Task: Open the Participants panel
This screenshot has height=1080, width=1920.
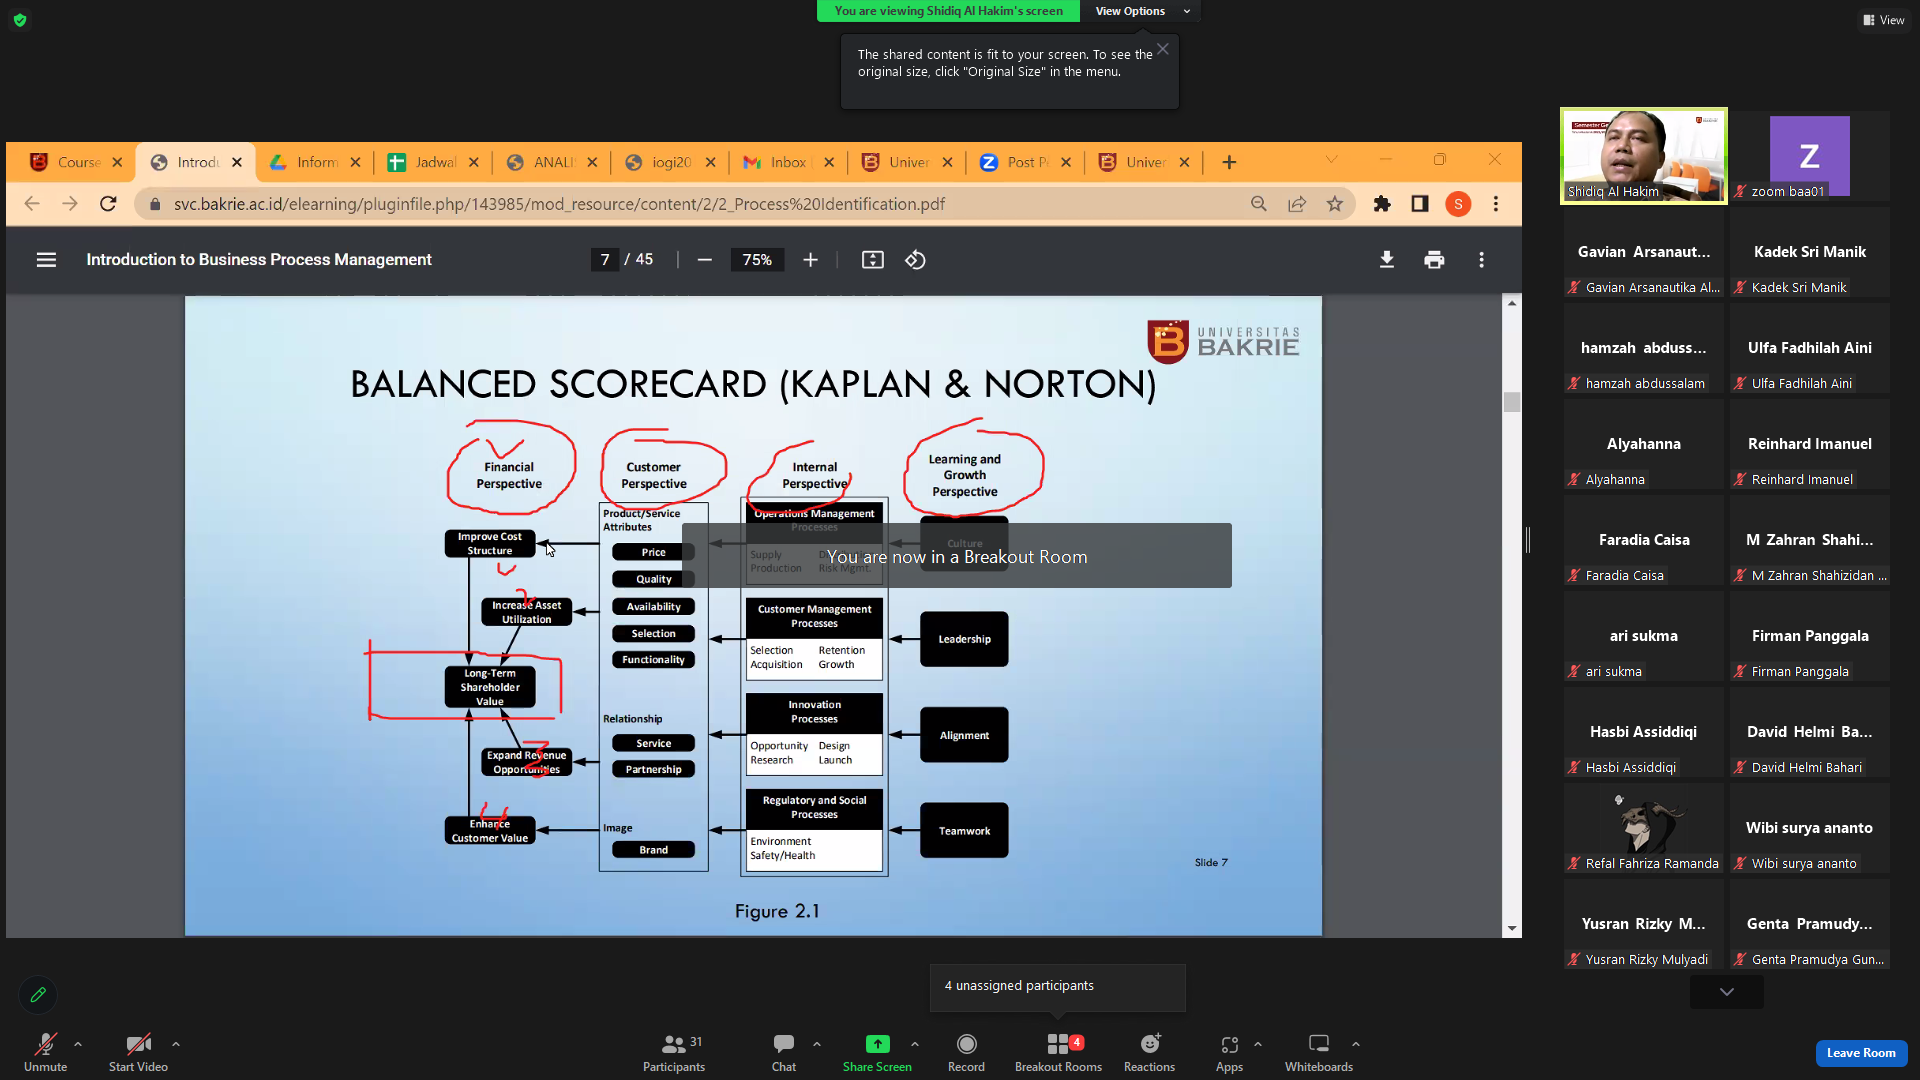Action: 674,1052
